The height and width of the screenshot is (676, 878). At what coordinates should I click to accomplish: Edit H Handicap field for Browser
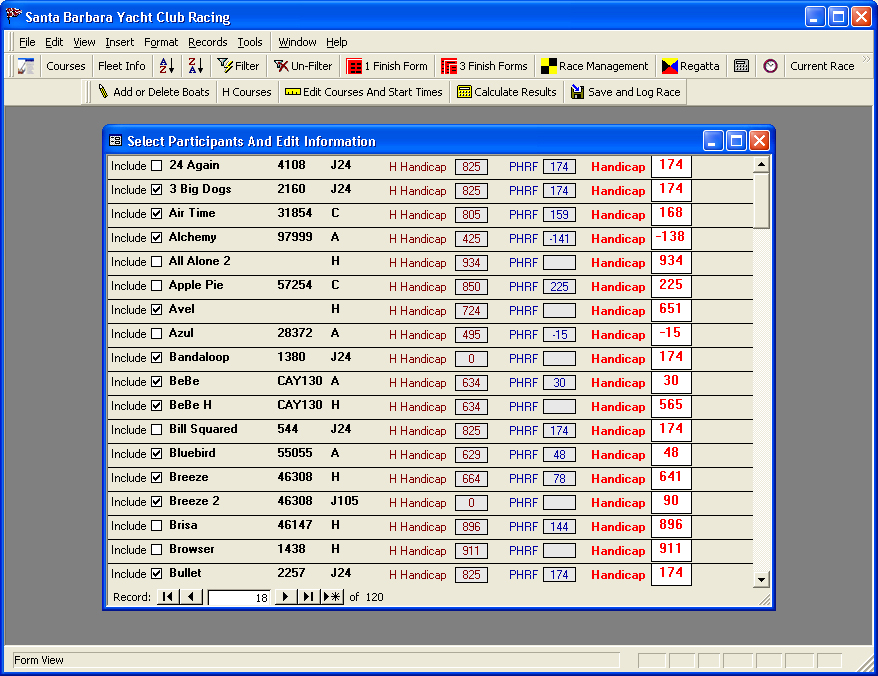pyautogui.click(x=471, y=551)
